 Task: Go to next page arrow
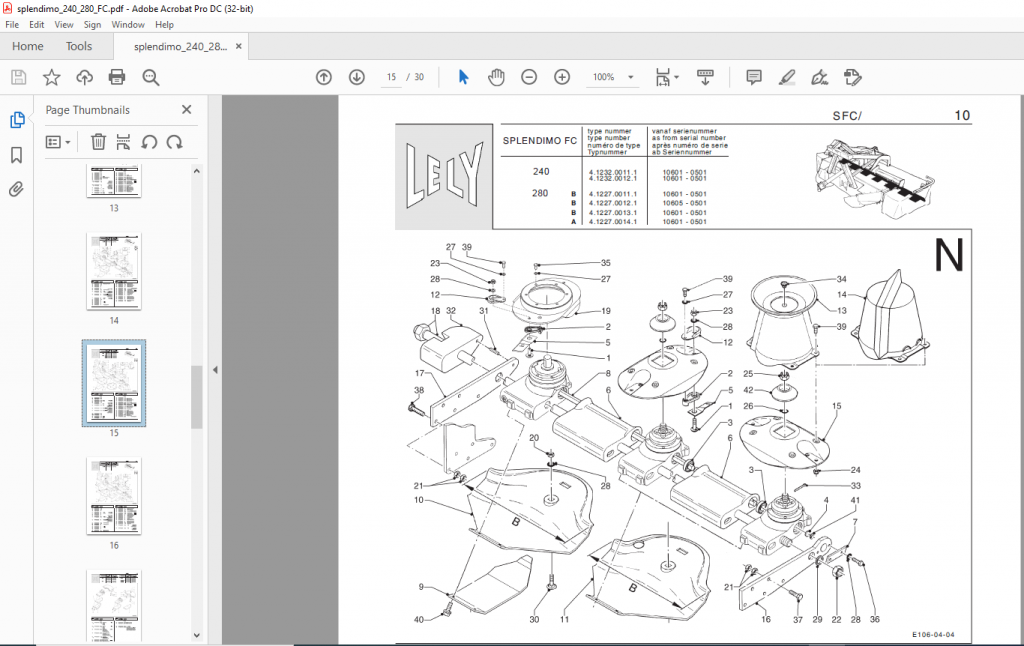[x=357, y=77]
